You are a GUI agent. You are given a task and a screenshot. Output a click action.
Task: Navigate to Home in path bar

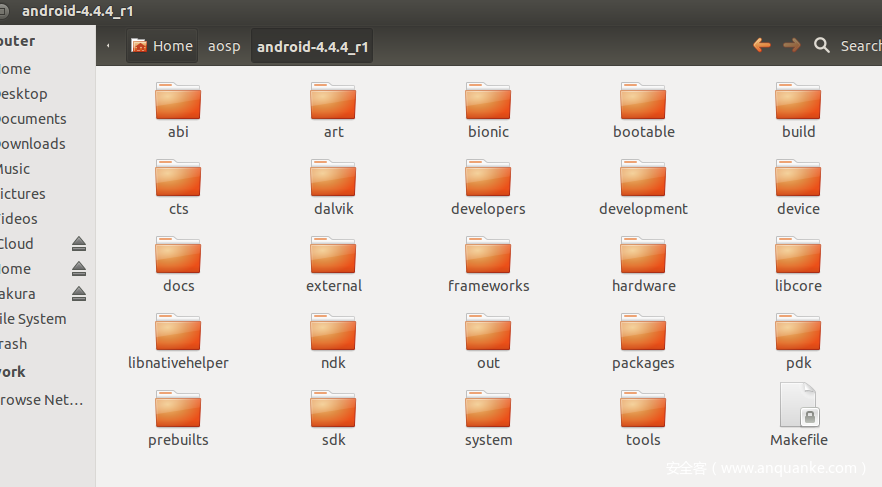click(x=162, y=46)
